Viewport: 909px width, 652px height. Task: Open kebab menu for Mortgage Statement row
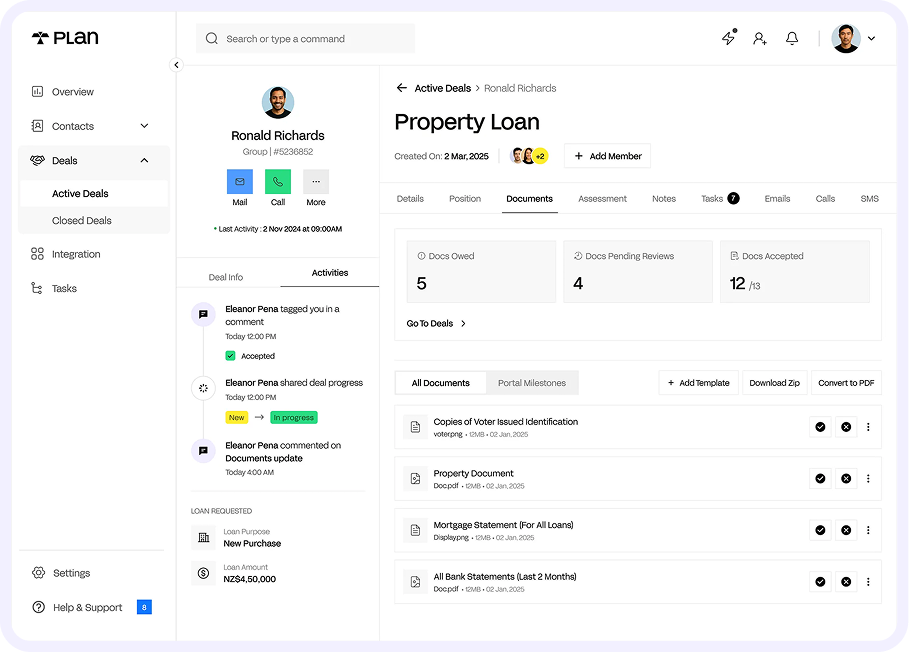point(868,530)
